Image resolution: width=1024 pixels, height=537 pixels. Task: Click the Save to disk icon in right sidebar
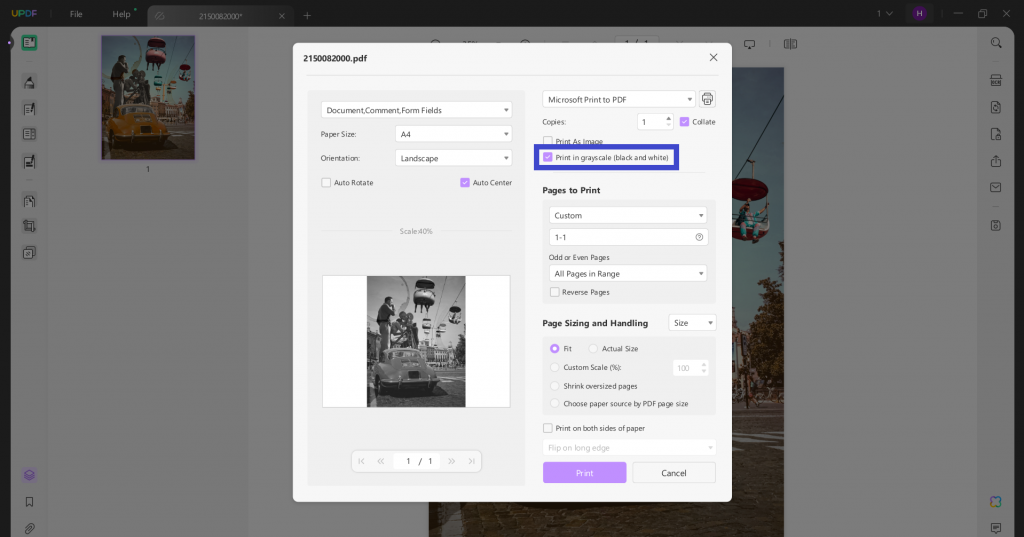996,225
